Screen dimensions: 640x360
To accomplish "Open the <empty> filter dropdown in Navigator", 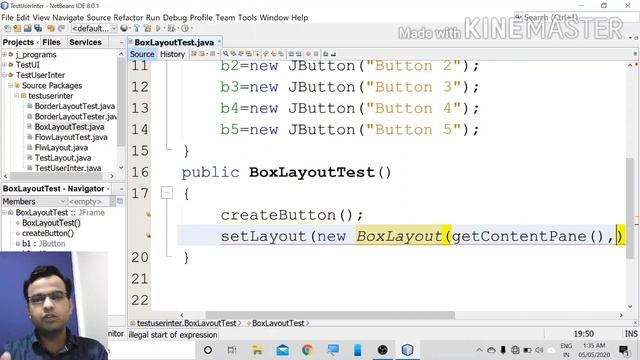I will point(91,201).
